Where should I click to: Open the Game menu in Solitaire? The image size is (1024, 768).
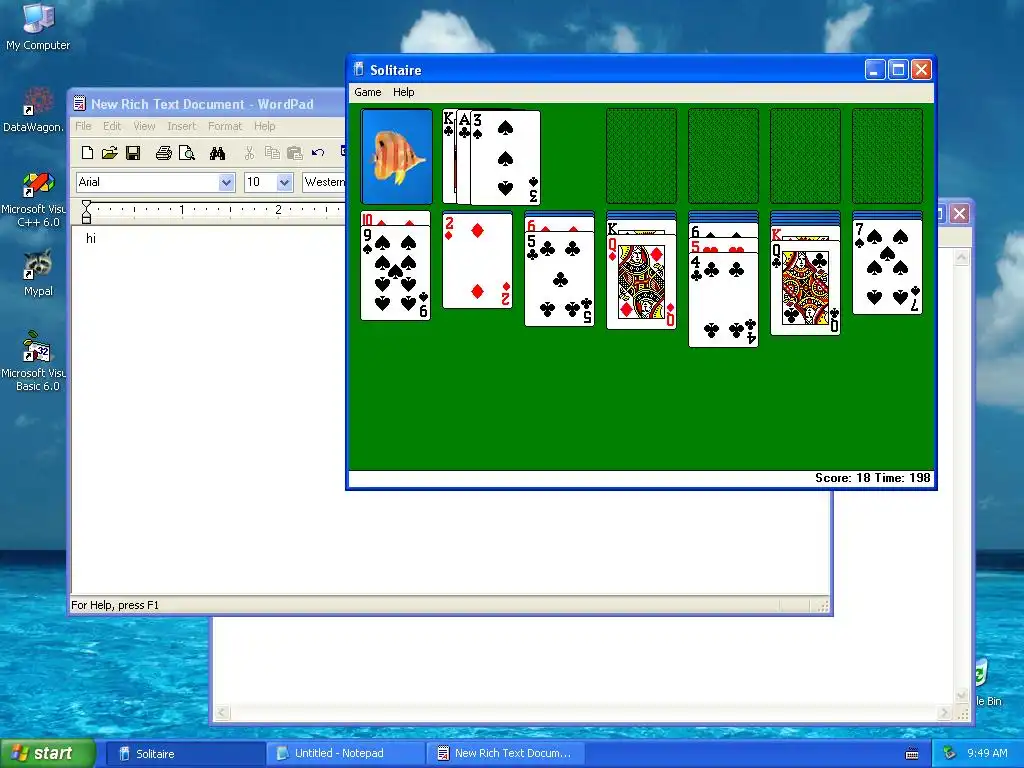[x=368, y=92]
